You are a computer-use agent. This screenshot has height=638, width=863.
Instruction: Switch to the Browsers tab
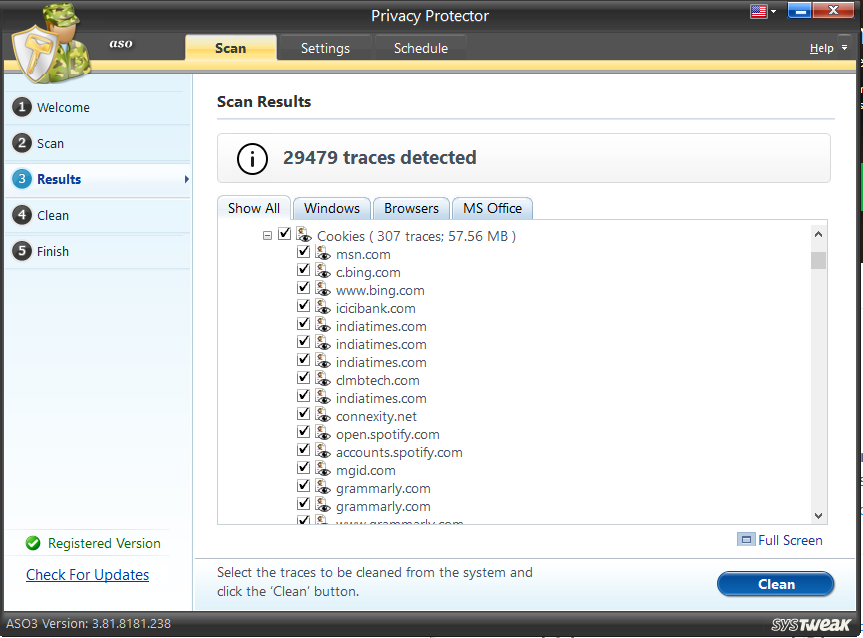411,208
